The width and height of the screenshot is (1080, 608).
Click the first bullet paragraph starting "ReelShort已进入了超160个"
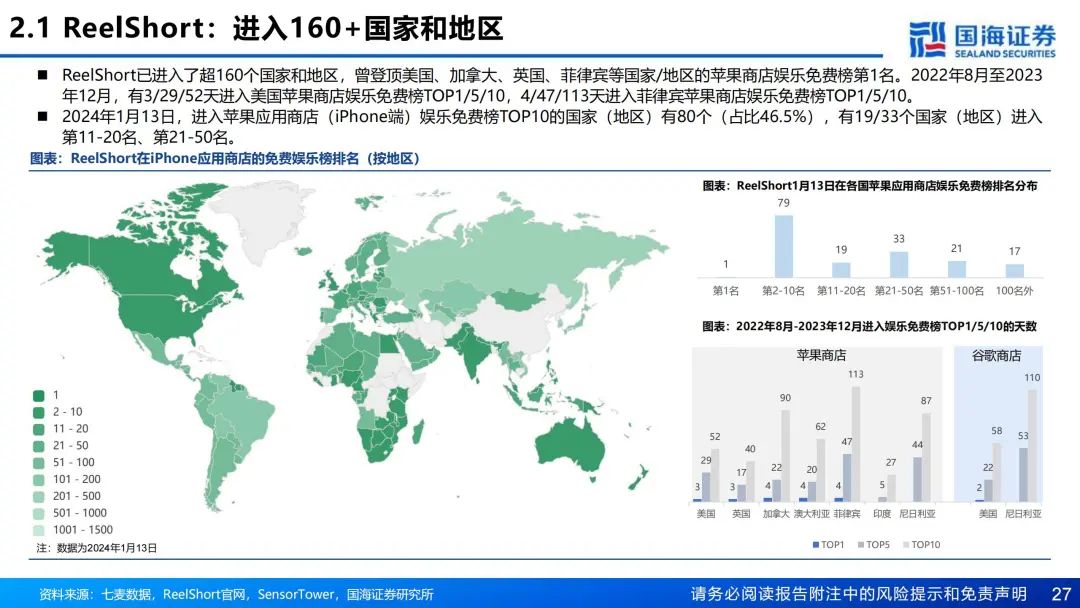552,85
